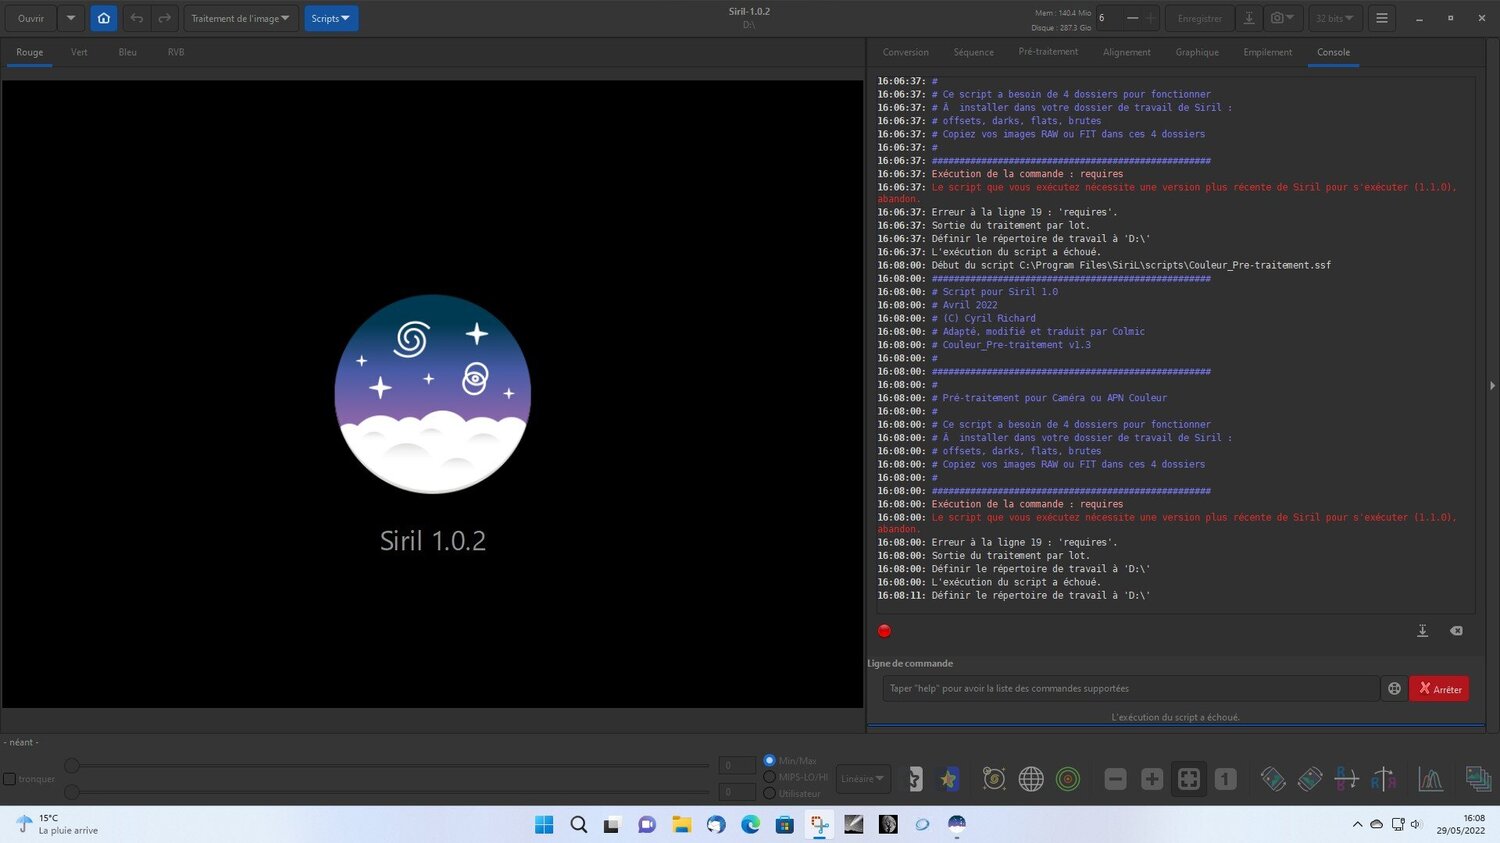The image size is (1500, 843).
Task: Select the Min/Max display range radio
Action: click(770, 761)
